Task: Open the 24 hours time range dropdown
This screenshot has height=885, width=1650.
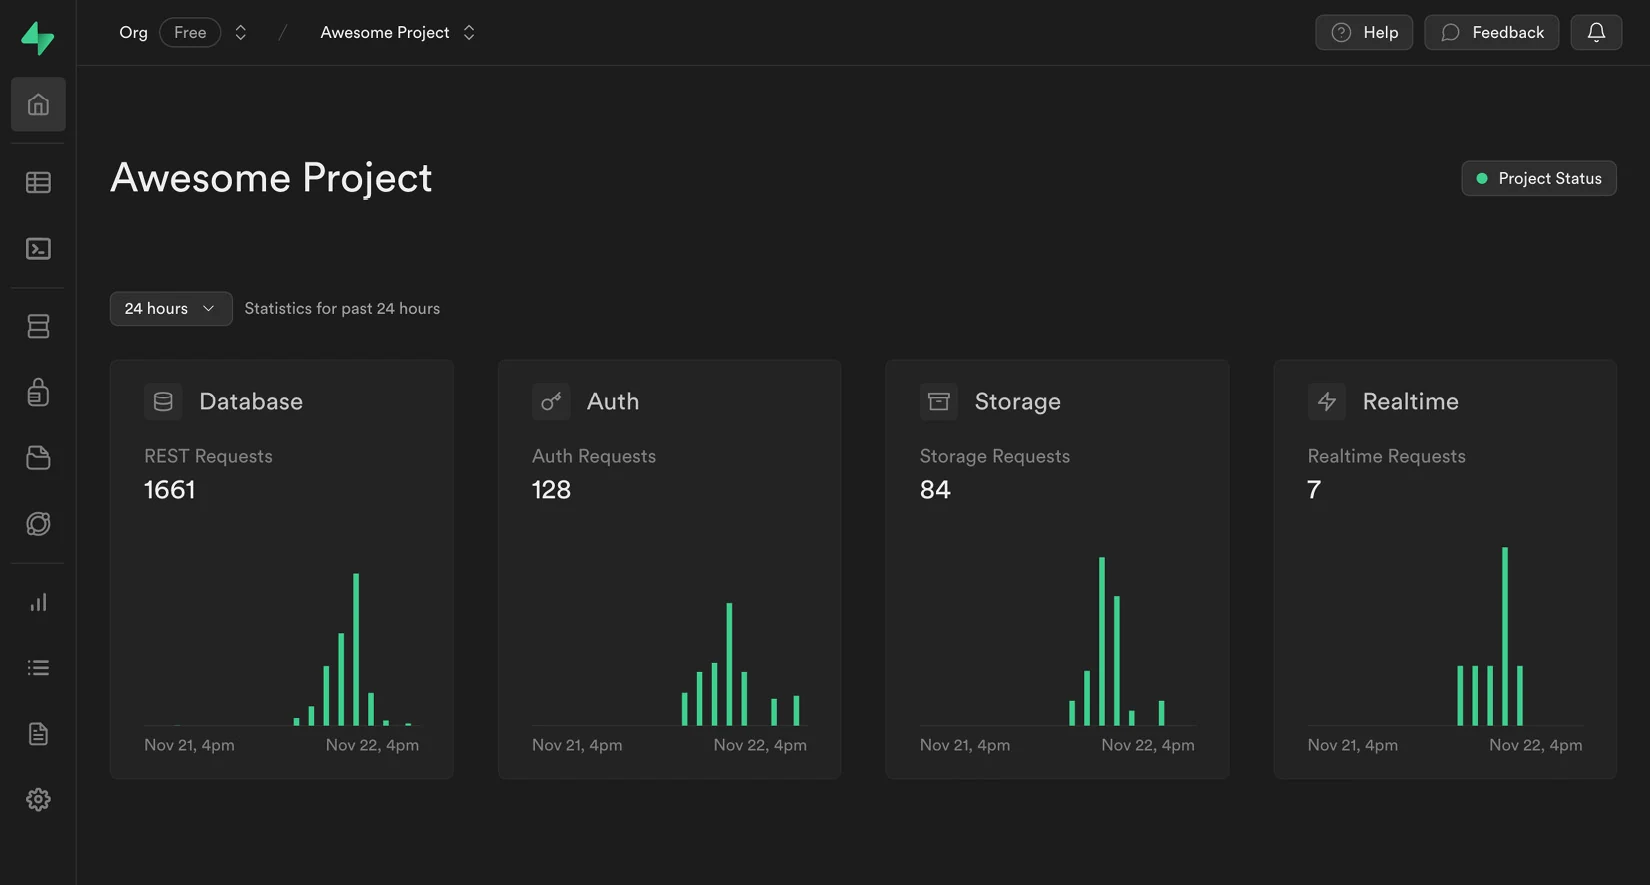Action: (x=171, y=308)
